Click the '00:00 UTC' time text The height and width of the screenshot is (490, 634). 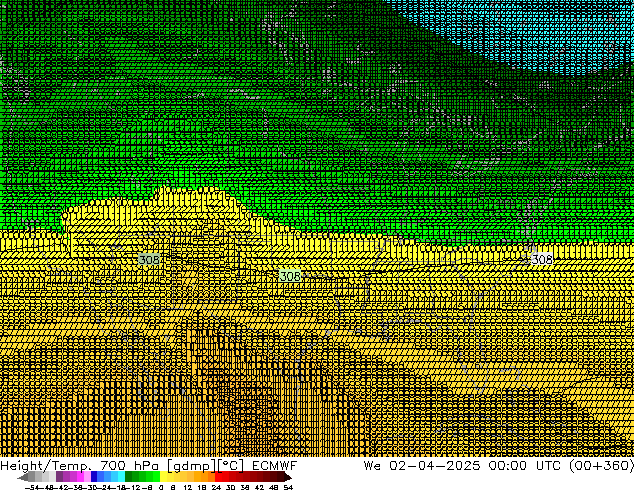(x=524, y=466)
